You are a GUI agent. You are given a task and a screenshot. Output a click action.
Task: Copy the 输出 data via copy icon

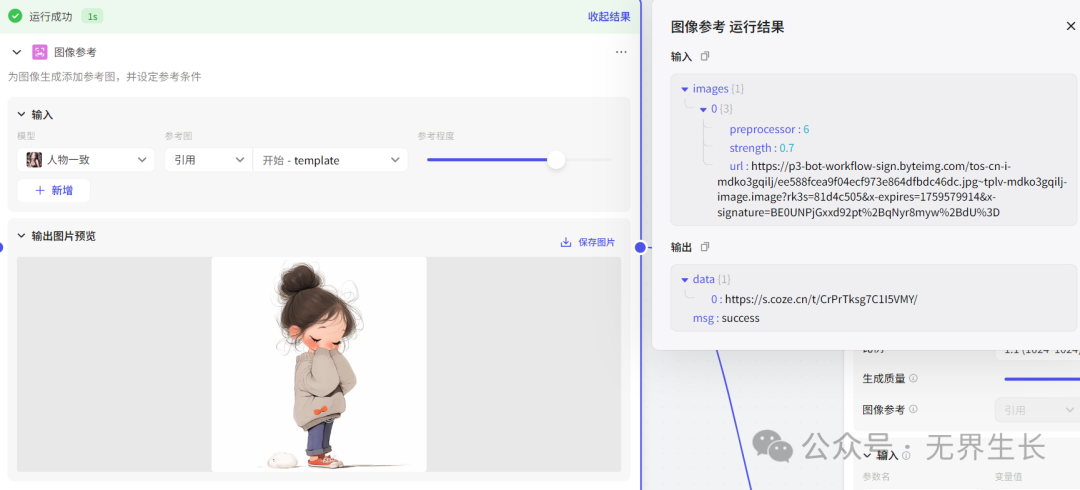tap(705, 247)
